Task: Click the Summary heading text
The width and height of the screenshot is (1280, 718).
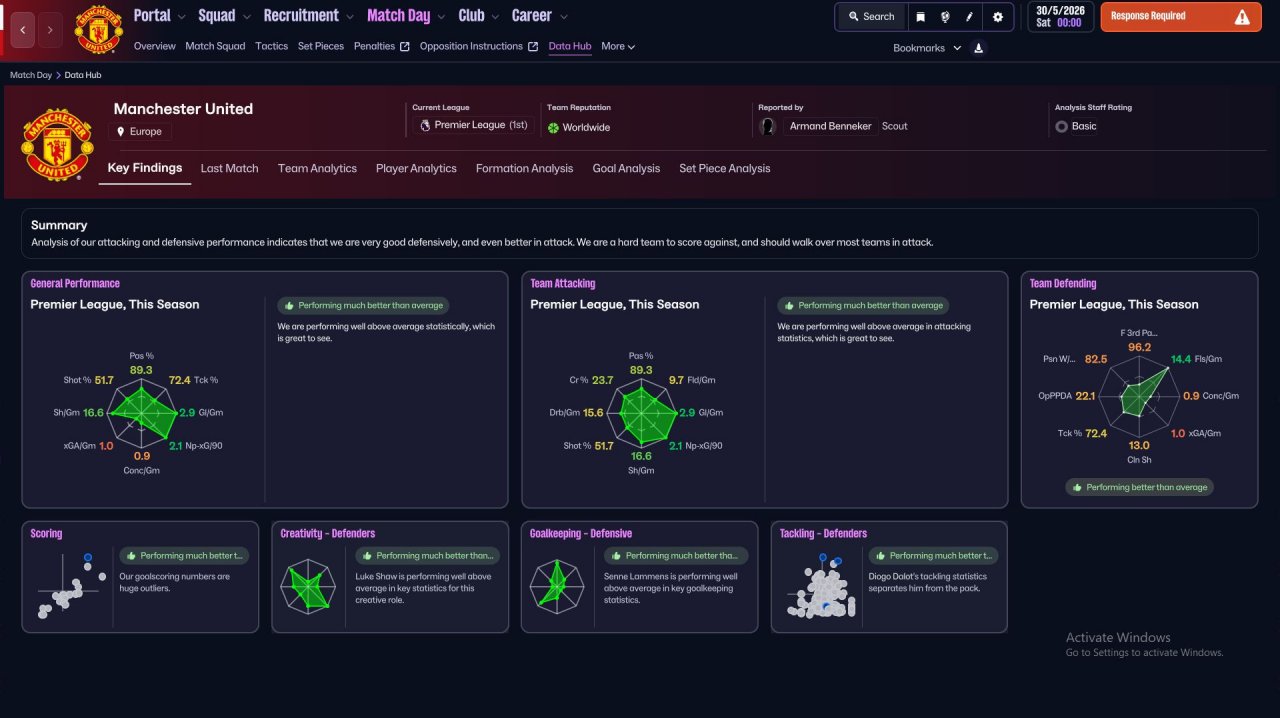Action: (x=59, y=225)
